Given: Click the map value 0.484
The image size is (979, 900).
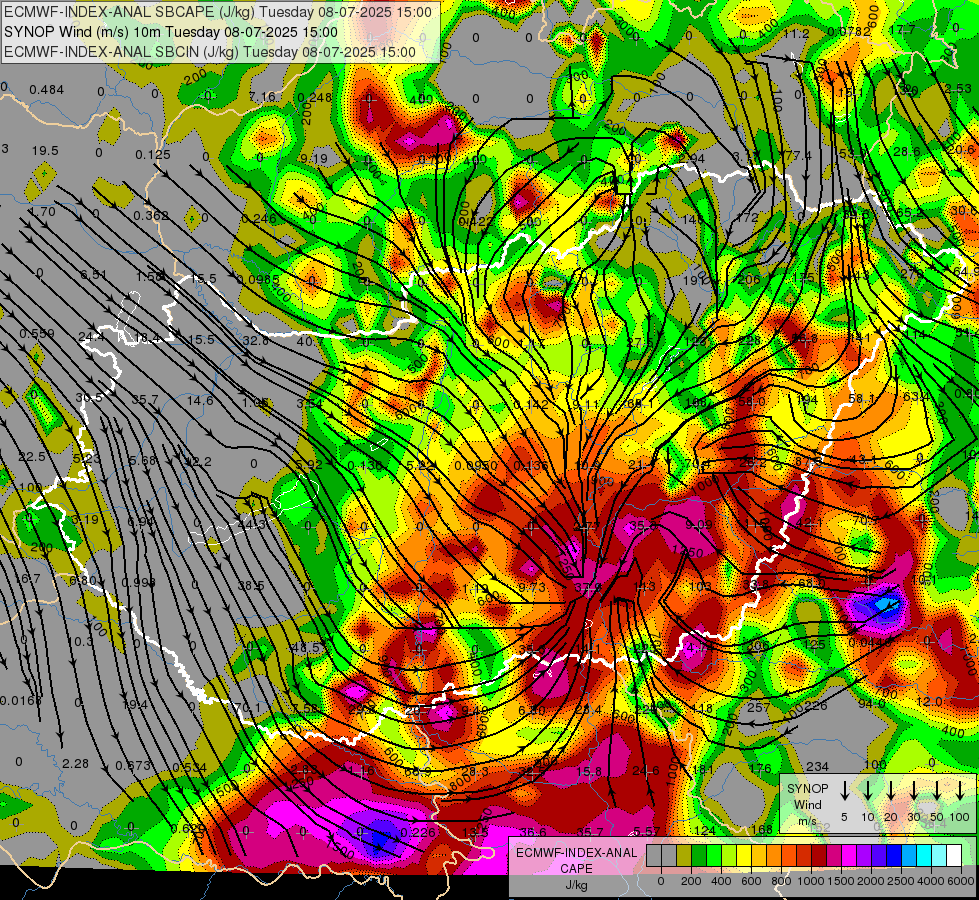Looking at the screenshot, I should click(47, 90).
